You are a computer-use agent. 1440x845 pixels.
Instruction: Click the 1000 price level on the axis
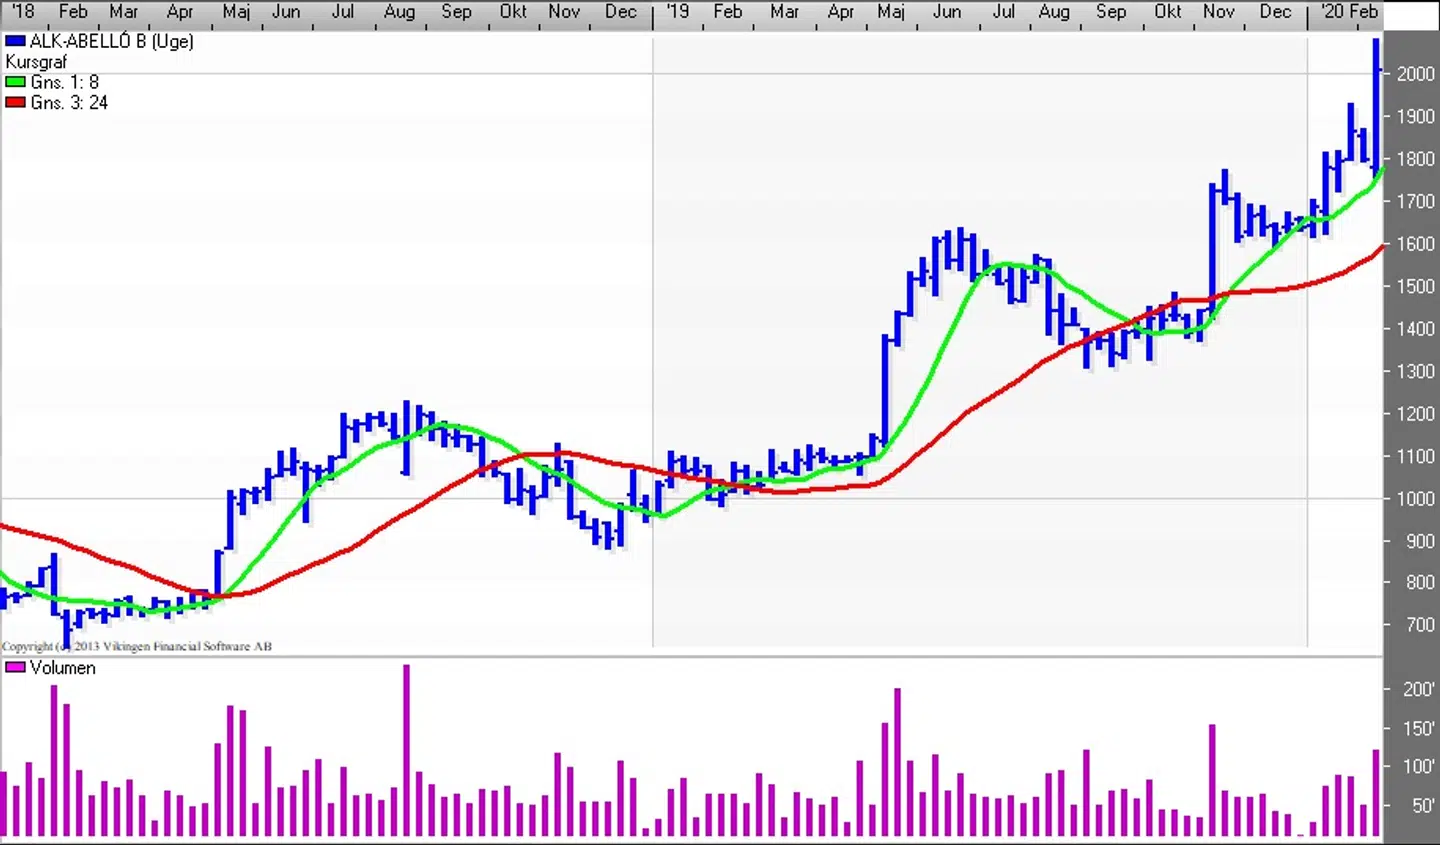(x=1415, y=499)
